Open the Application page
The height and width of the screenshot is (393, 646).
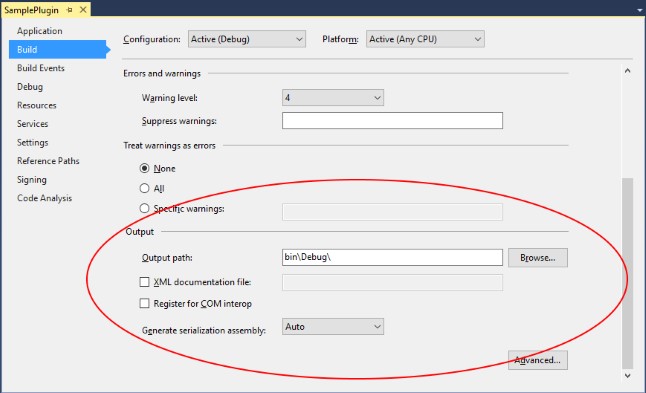[x=40, y=31]
